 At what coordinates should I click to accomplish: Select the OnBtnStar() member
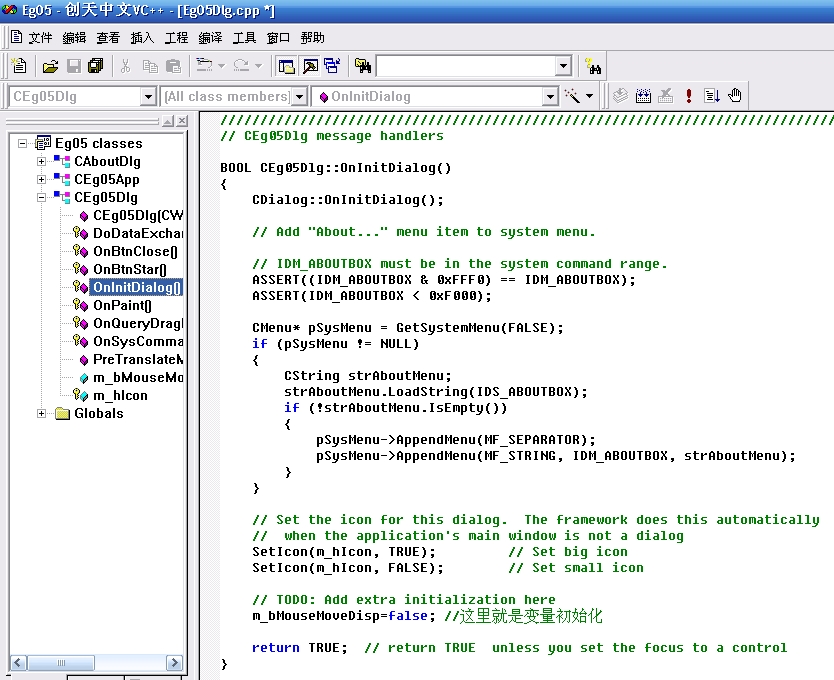coord(130,269)
